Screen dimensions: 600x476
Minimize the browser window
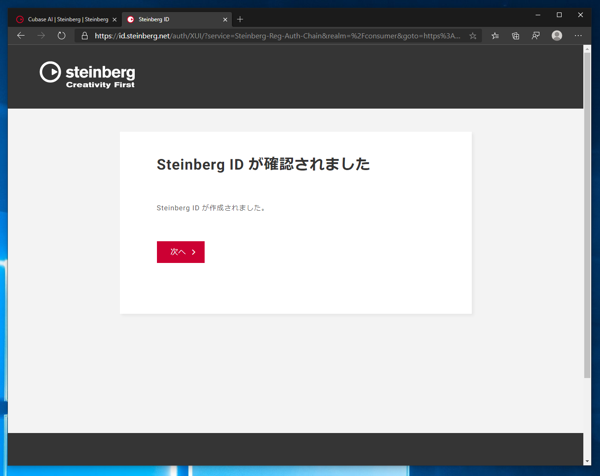[538, 15]
